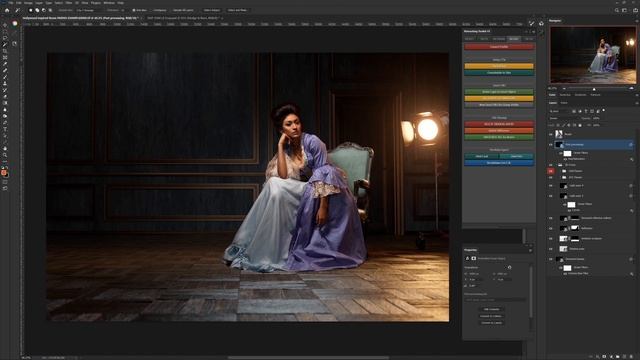
Task: Click the Navigator preview thumbnail
Action: coord(593,55)
